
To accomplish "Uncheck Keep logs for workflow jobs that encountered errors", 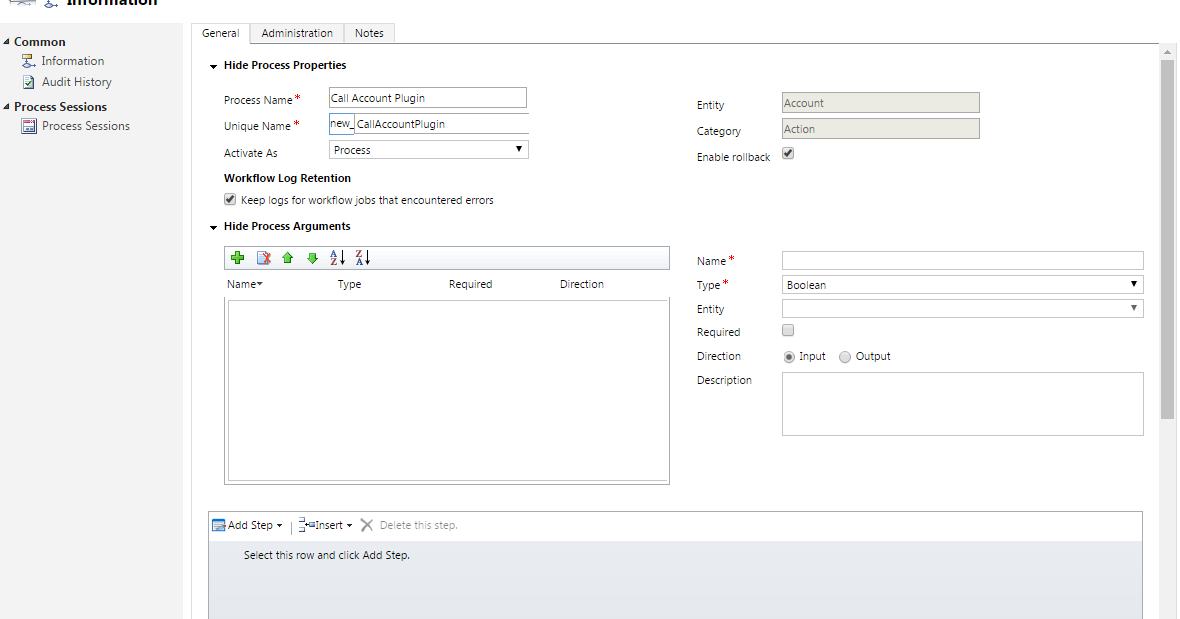I will [x=231, y=199].
